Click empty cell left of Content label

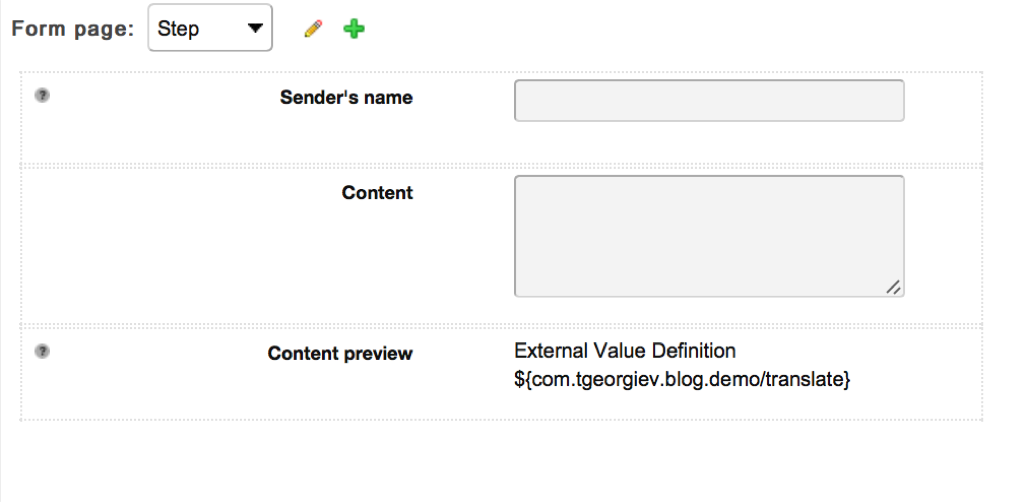pyautogui.click(x=150, y=240)
